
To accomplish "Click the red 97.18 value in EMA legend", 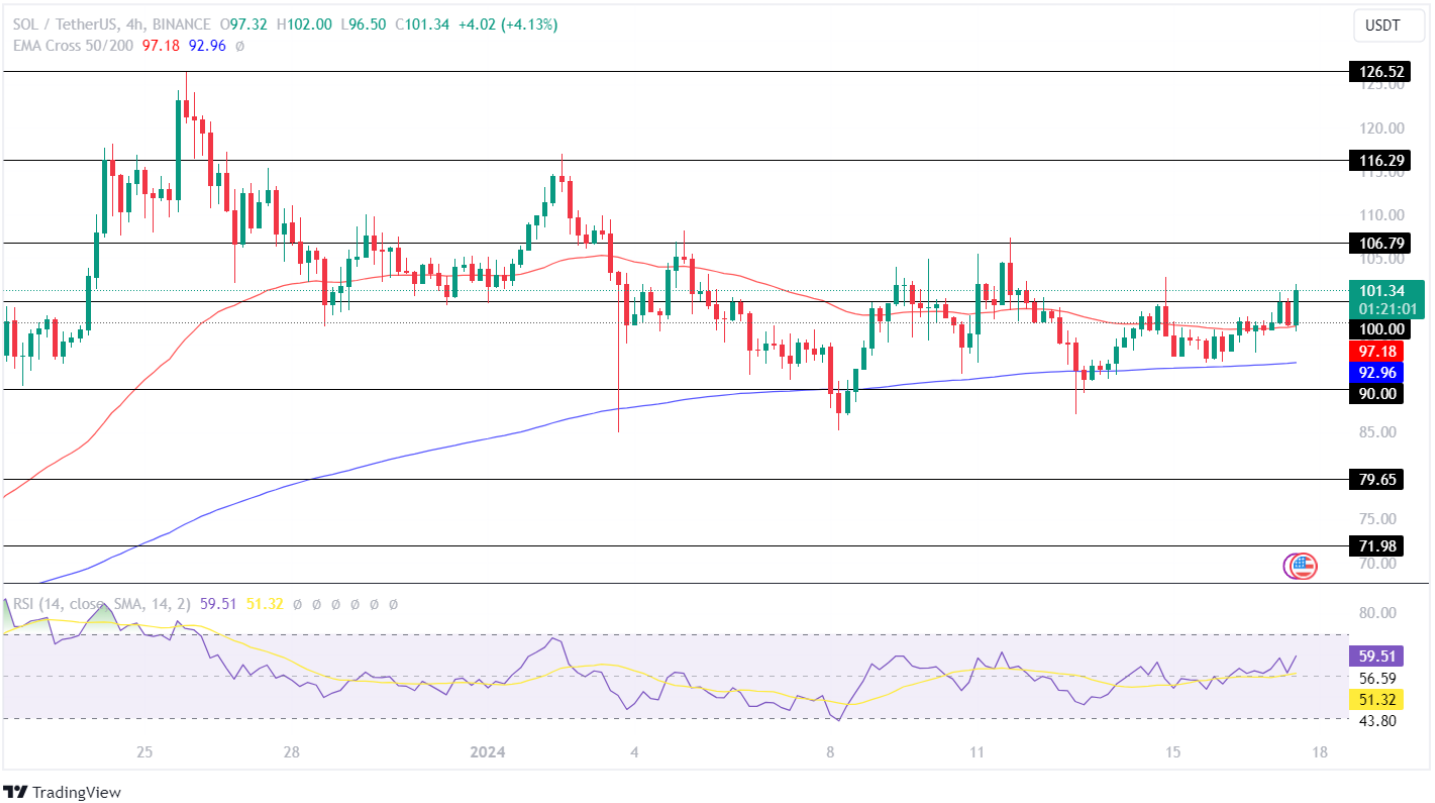I will [x=160, y=45].
